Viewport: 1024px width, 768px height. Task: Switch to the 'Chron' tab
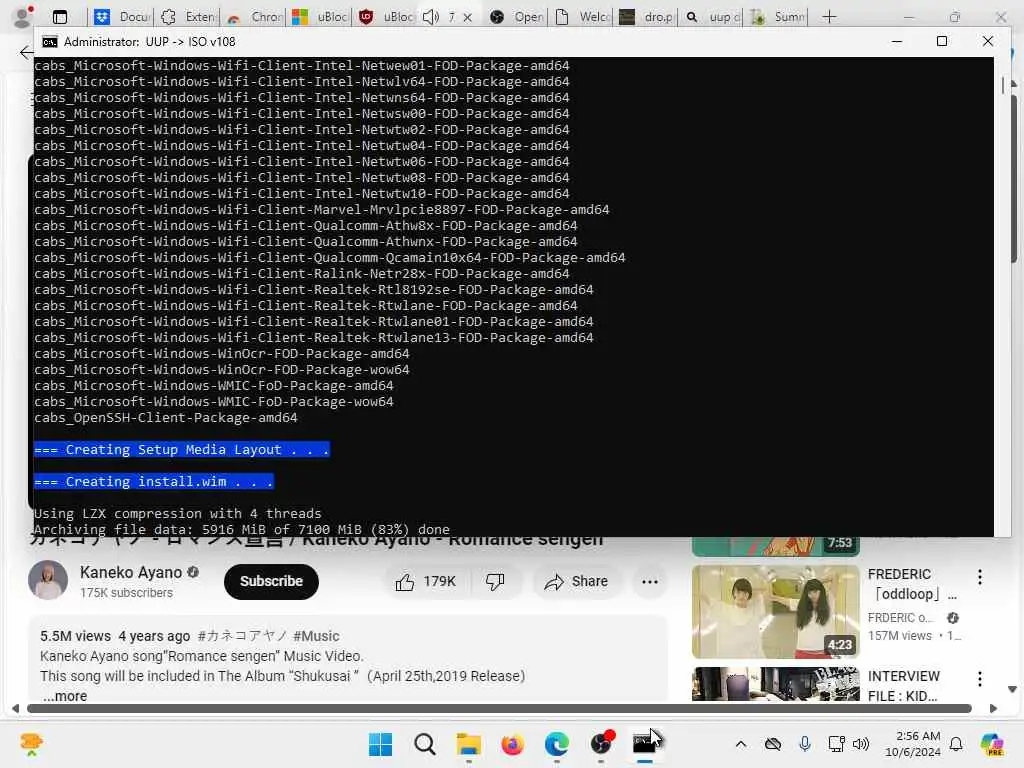(254, 17)
